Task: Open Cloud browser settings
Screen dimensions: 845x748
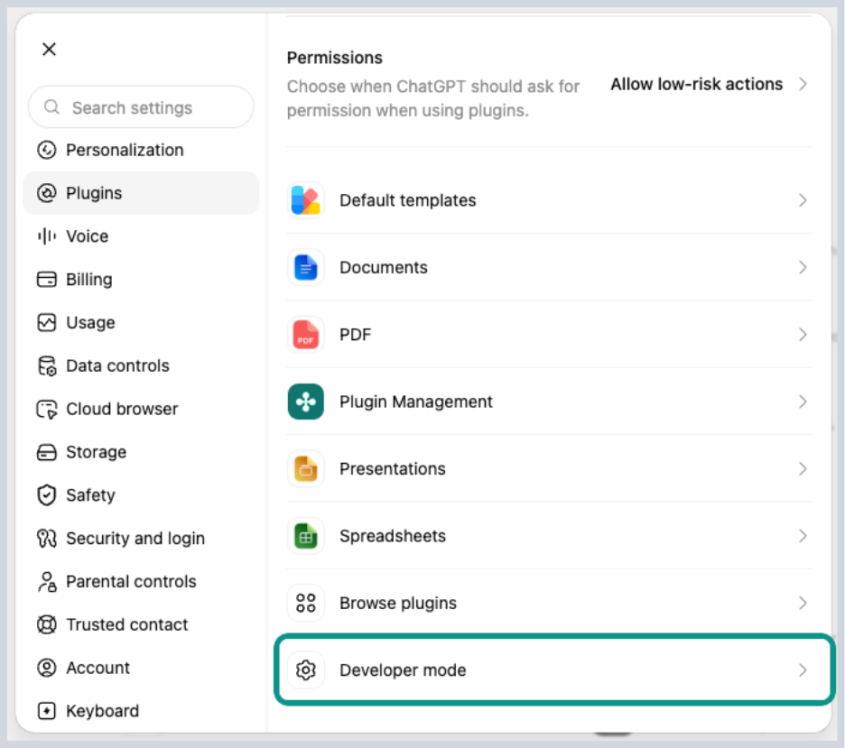Action: [x=141, y=409]
